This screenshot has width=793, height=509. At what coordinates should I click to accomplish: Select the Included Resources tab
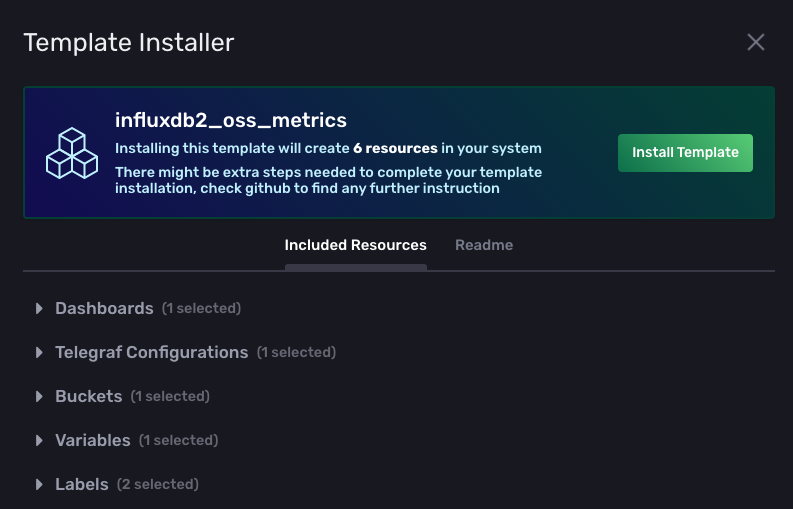click(355, 245)
